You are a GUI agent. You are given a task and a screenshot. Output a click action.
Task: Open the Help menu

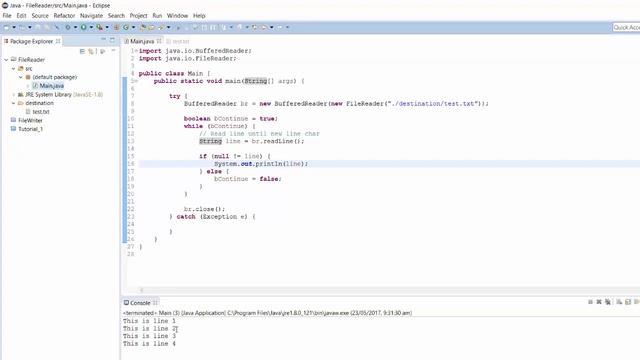(x=199, y=16)
